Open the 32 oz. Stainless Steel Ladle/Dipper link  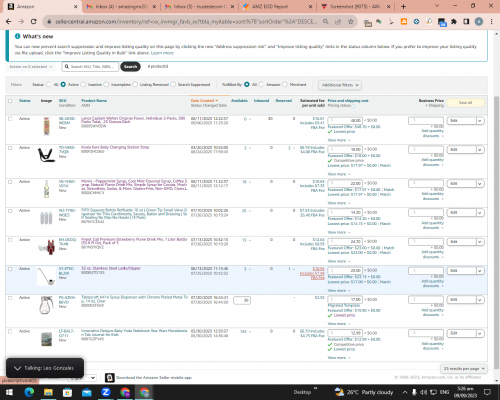click(x=111, y=268)
